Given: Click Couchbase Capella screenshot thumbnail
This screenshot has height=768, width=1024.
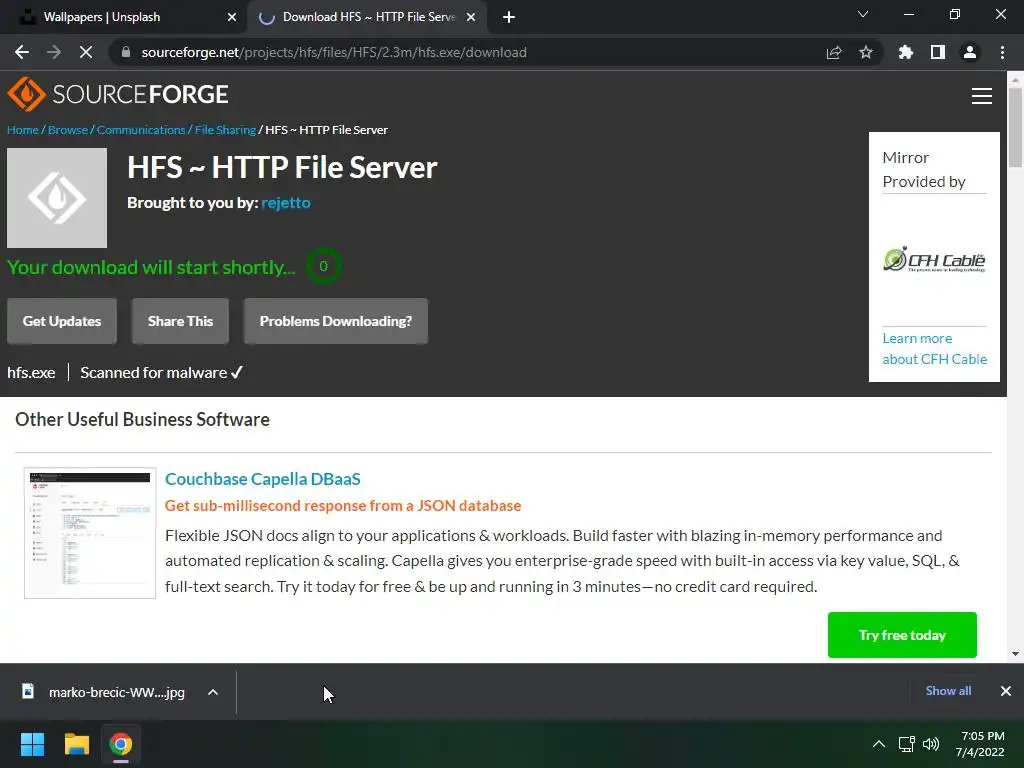Looking at the screenshot, I should click(x=90, y=533).
